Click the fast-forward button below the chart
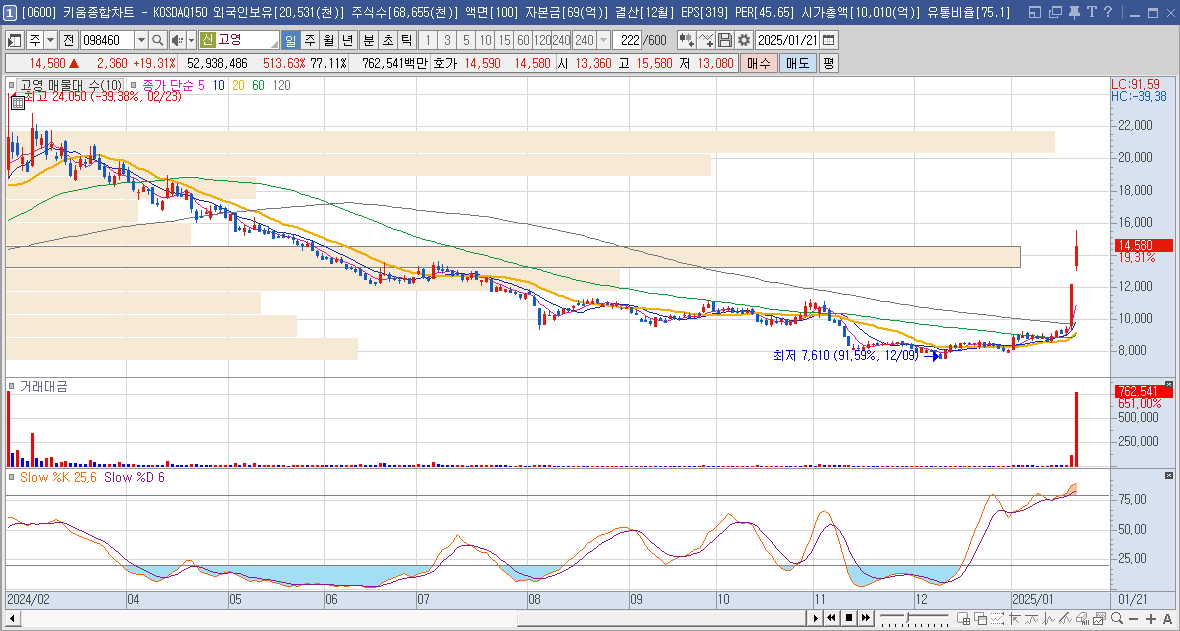 [x=866, y=618]
